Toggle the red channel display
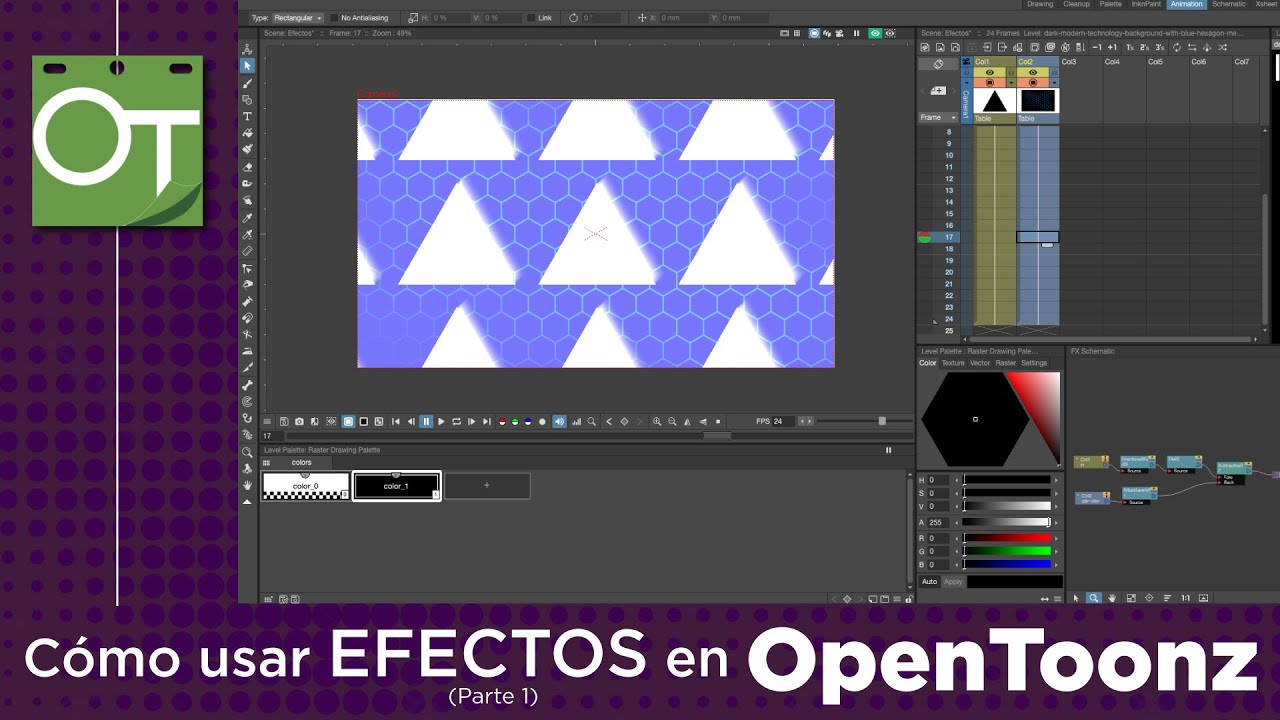The image size is (1280, 720). (x=502, y=422)
